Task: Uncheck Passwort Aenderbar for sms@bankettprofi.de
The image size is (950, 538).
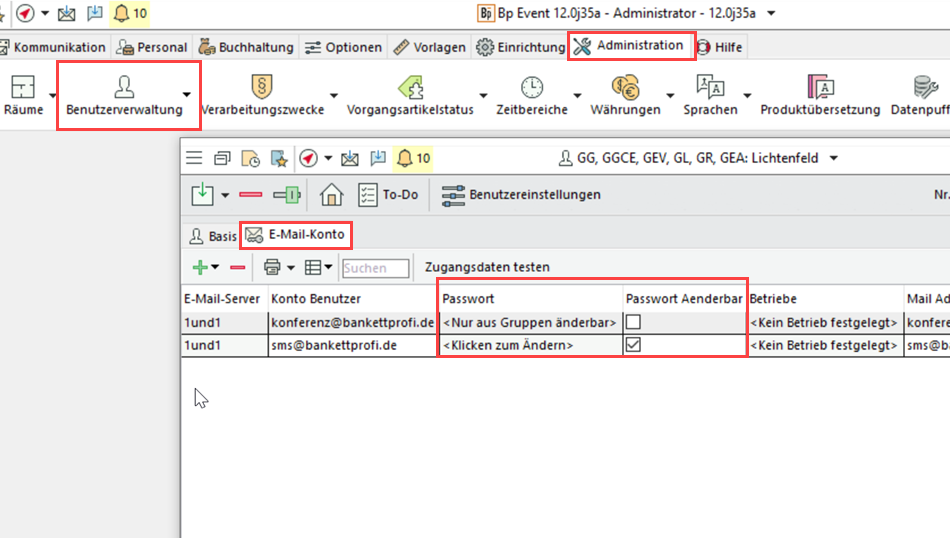Action: coord(633,345)
